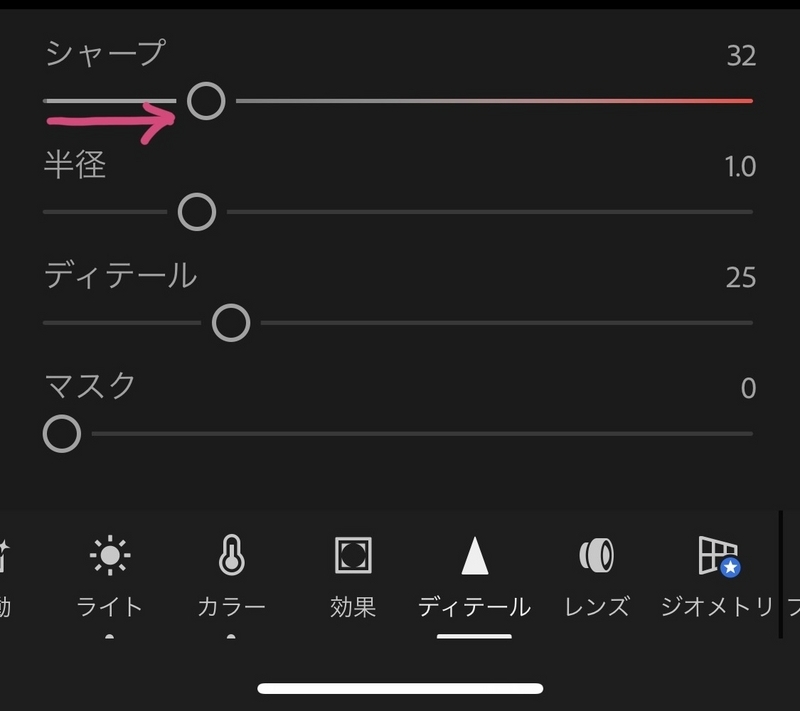Screen dimensions: 800x711
Task: Open the ジオメトリ grid icon
Action: coord(717,555)
